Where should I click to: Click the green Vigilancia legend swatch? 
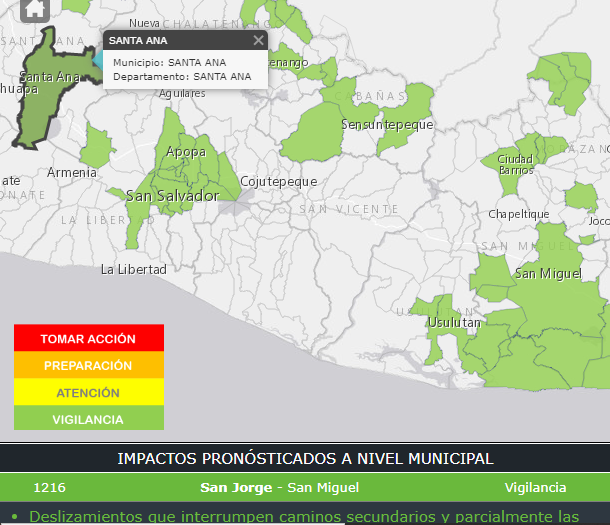tap(89, 420)
